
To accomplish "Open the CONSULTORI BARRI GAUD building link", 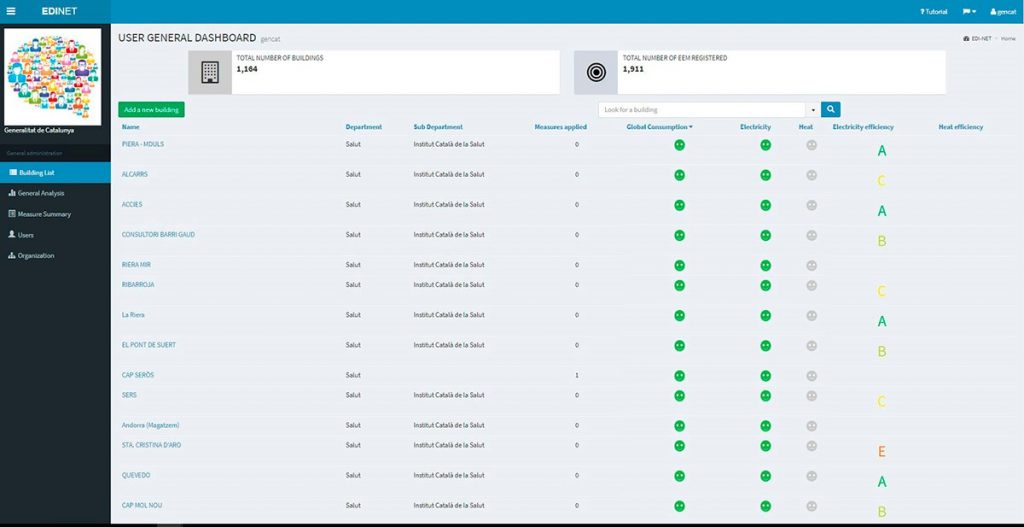I will click(158, 235).
